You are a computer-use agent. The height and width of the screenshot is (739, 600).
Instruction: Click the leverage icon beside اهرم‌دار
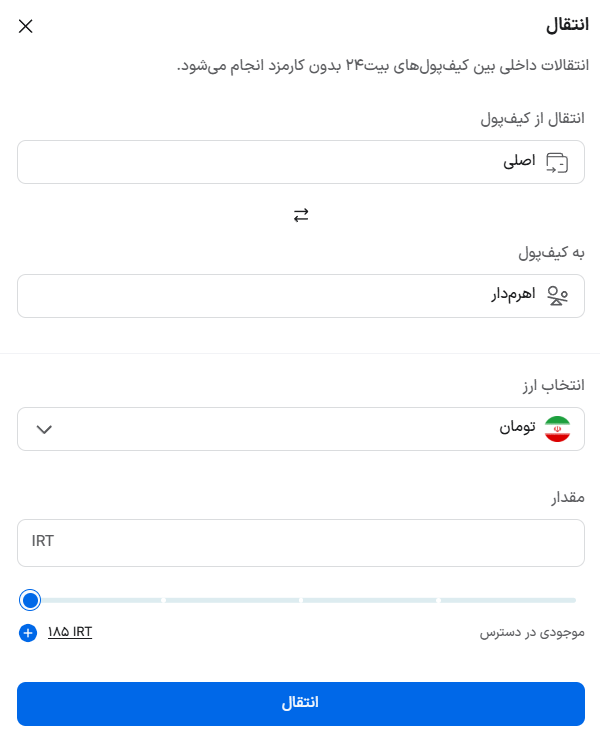tap(557, 296)
